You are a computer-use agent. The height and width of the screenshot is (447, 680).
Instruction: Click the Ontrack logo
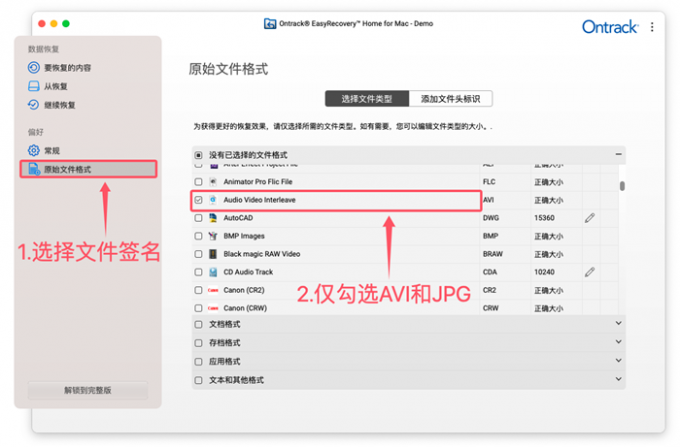click(610, 27)
